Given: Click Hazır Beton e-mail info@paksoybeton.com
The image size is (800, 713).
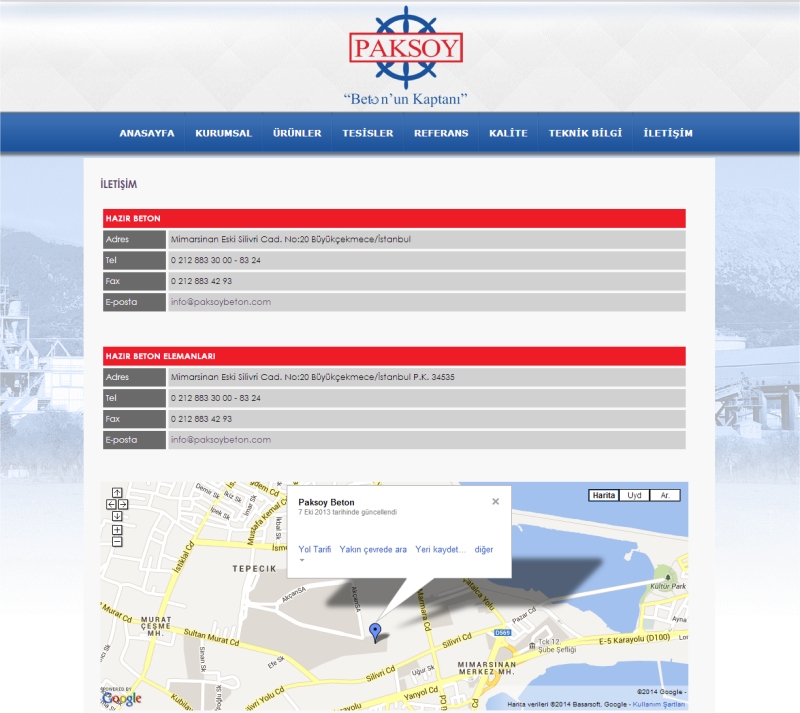Looking at the screenshot, I should [221, 302].
